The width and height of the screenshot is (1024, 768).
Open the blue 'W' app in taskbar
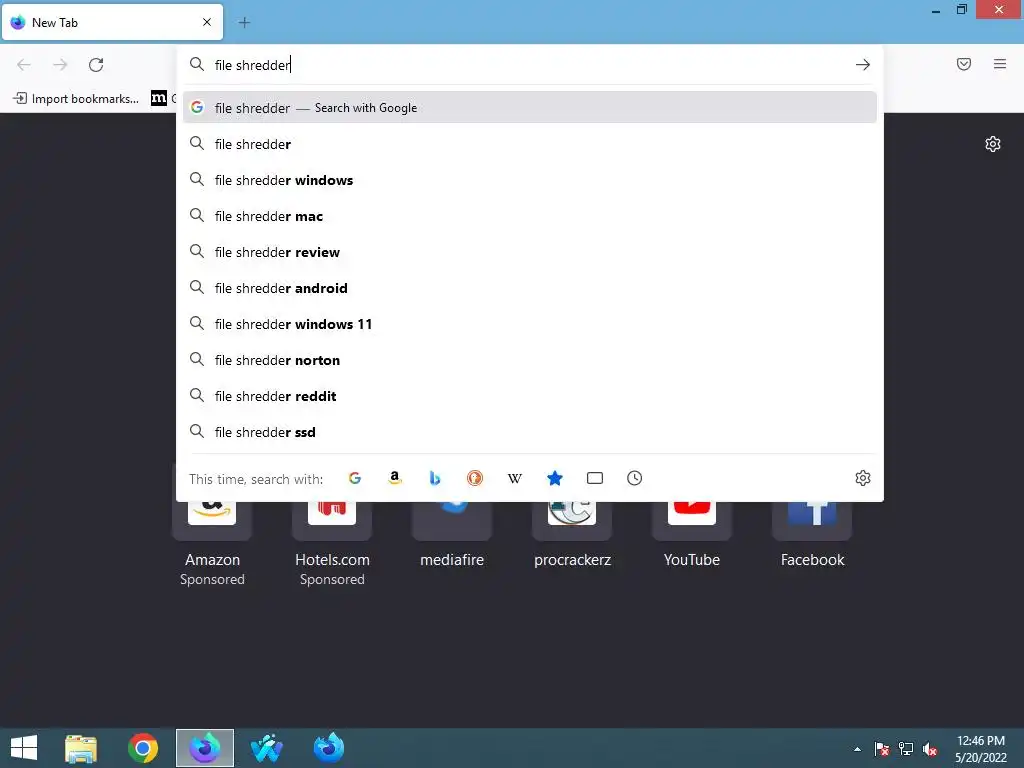(x=266, y=748)
